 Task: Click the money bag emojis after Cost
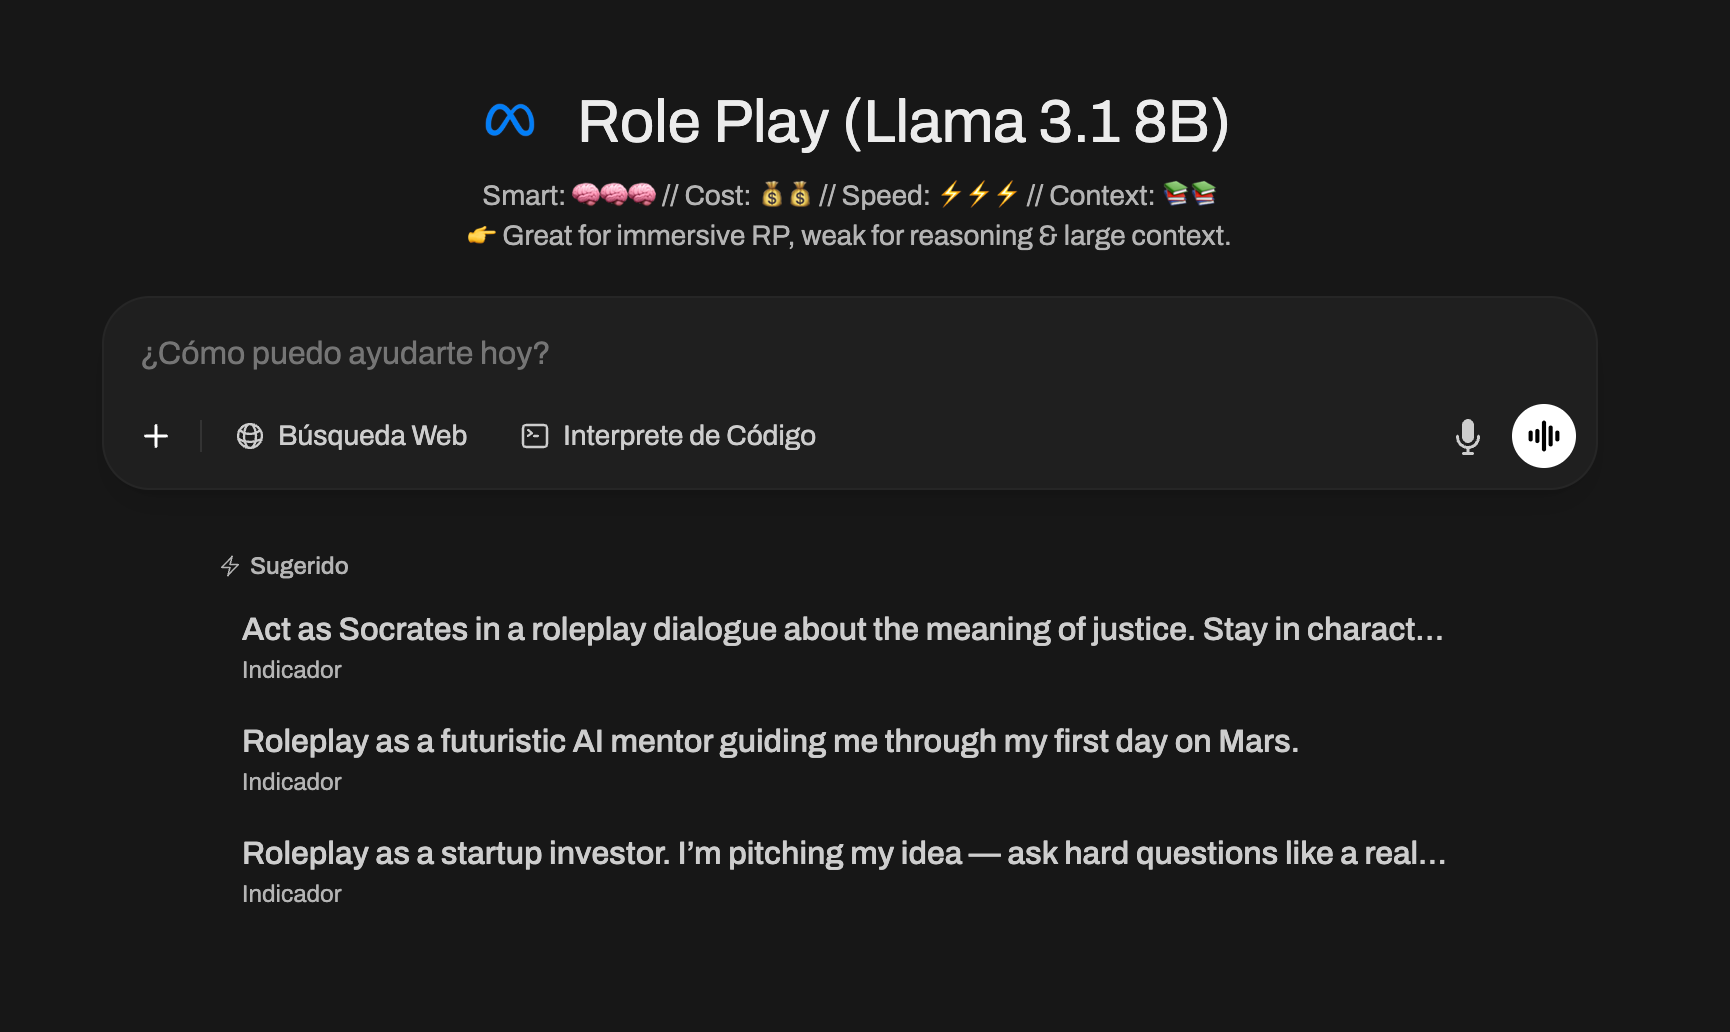point(785,194)
